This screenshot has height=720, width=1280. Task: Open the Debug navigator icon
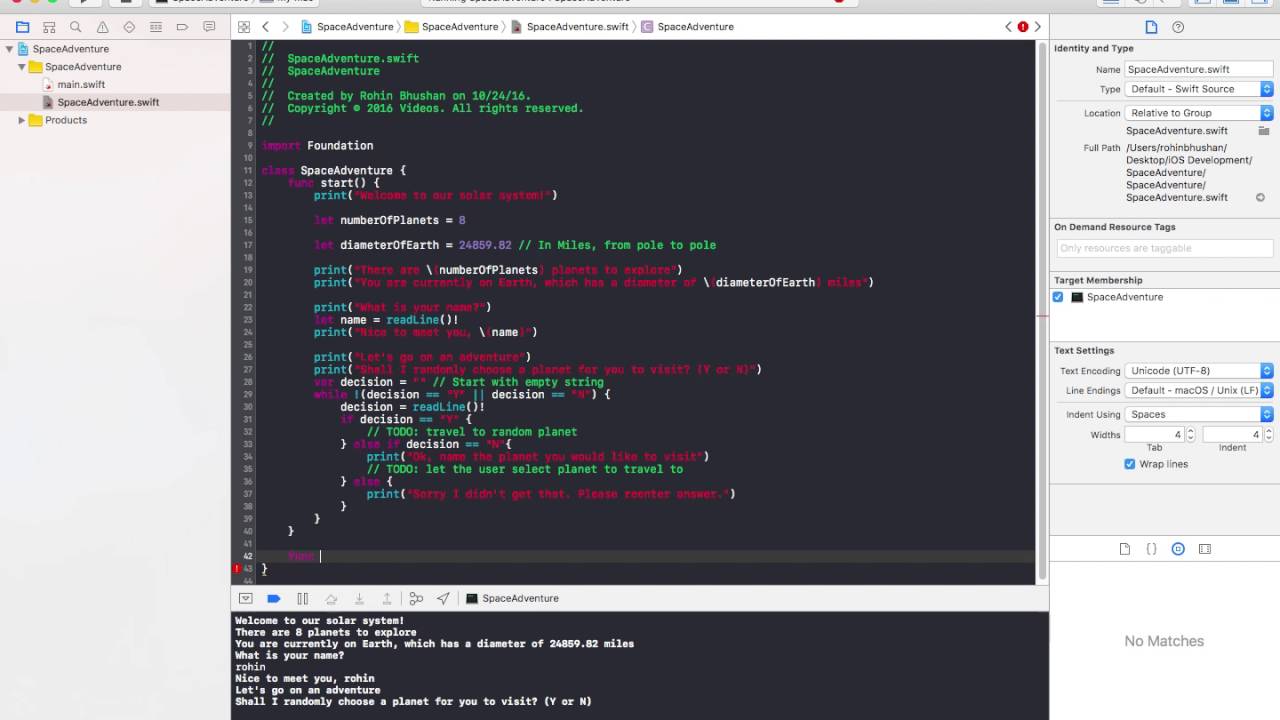point(155,27)
